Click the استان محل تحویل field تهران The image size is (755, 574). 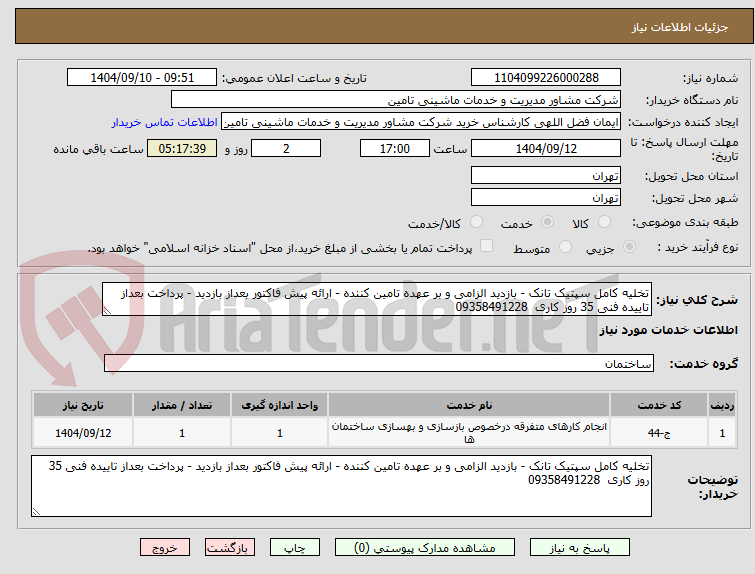click(x=546, y=175)
